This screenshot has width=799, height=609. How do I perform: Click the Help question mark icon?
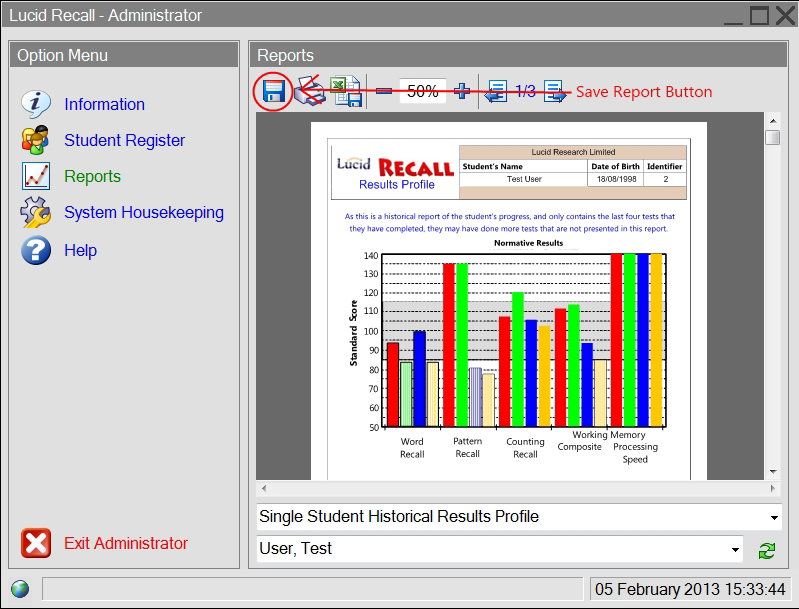pos(36,250)
